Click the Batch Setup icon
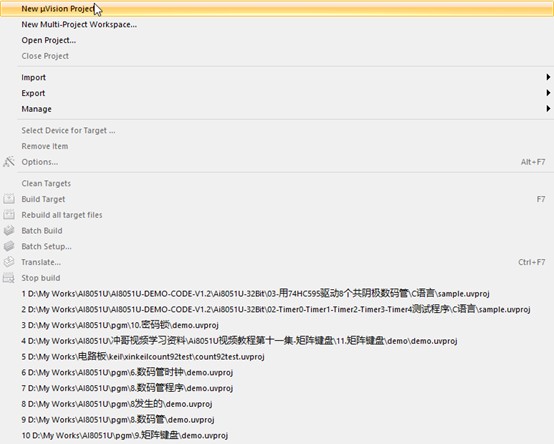 coord(9,246)
